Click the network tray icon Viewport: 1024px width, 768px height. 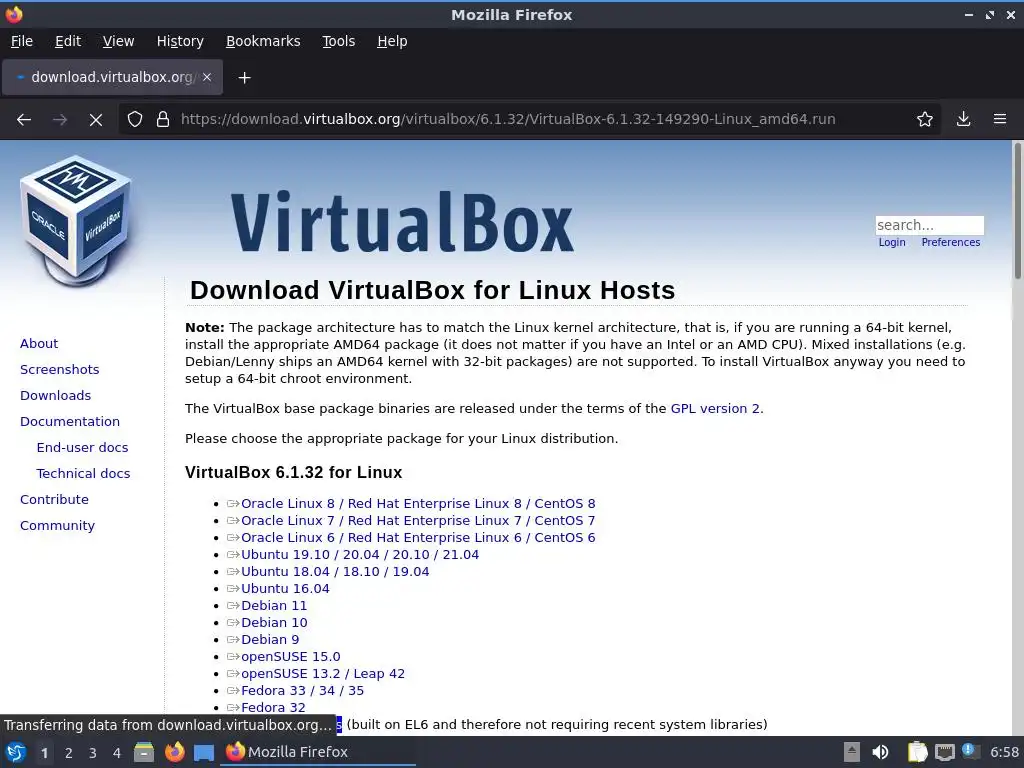pos(944,752)
